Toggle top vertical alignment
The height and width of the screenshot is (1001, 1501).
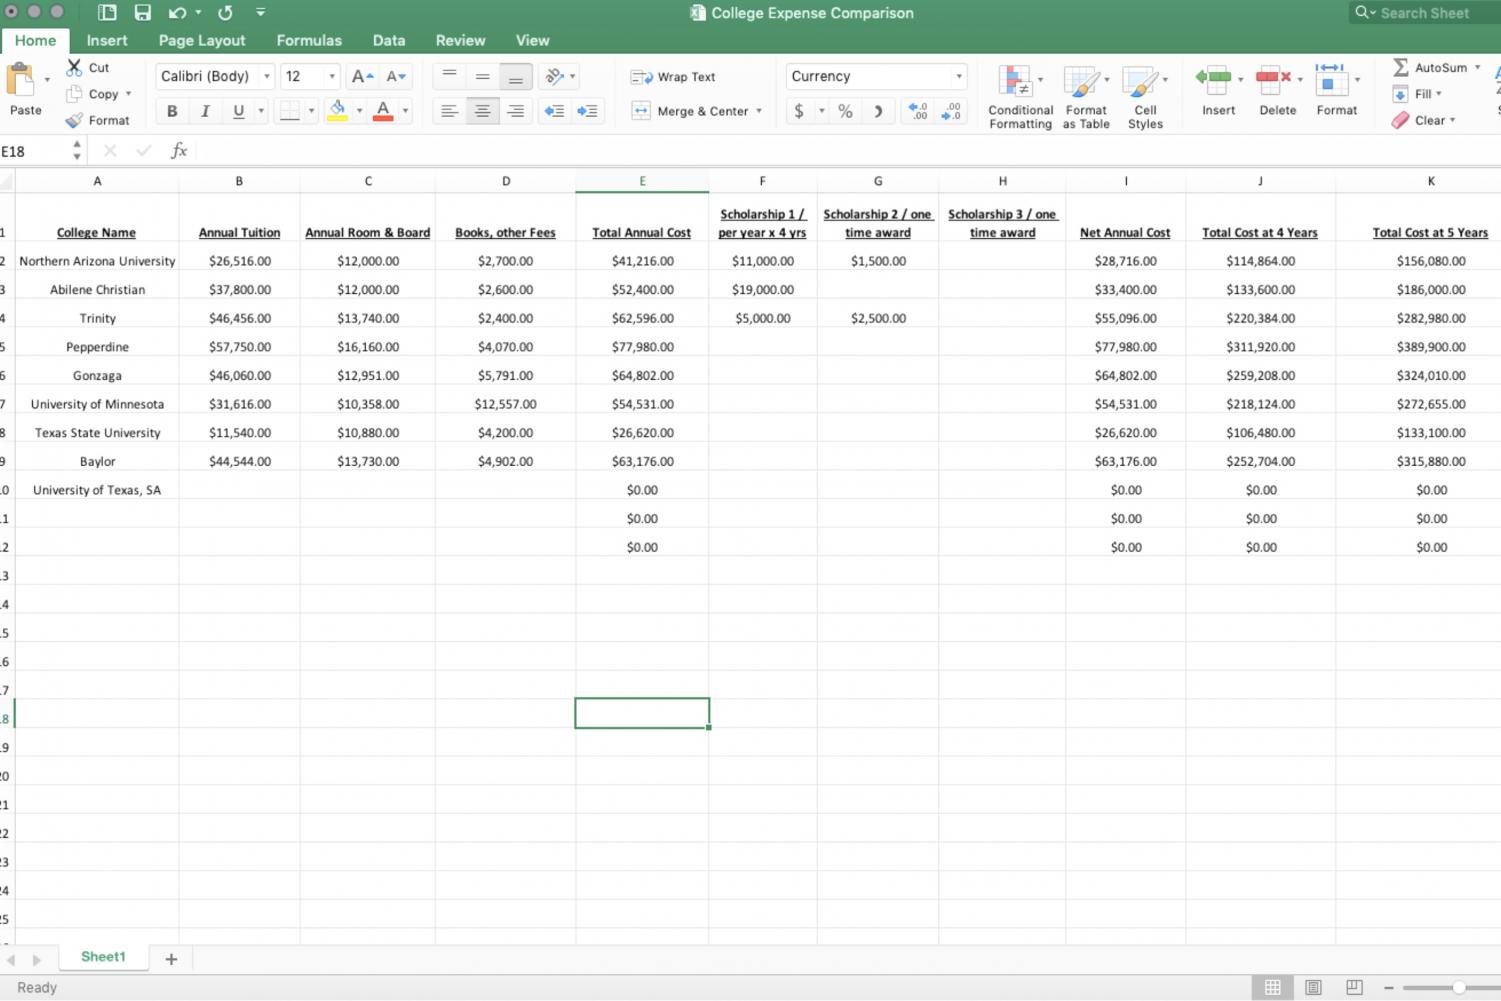tap(449, 76)
